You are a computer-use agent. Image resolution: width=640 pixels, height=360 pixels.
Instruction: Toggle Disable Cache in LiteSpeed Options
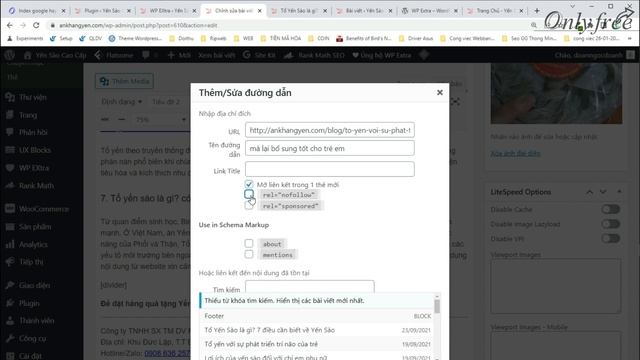pyautogui.click(x=611, y=209)
